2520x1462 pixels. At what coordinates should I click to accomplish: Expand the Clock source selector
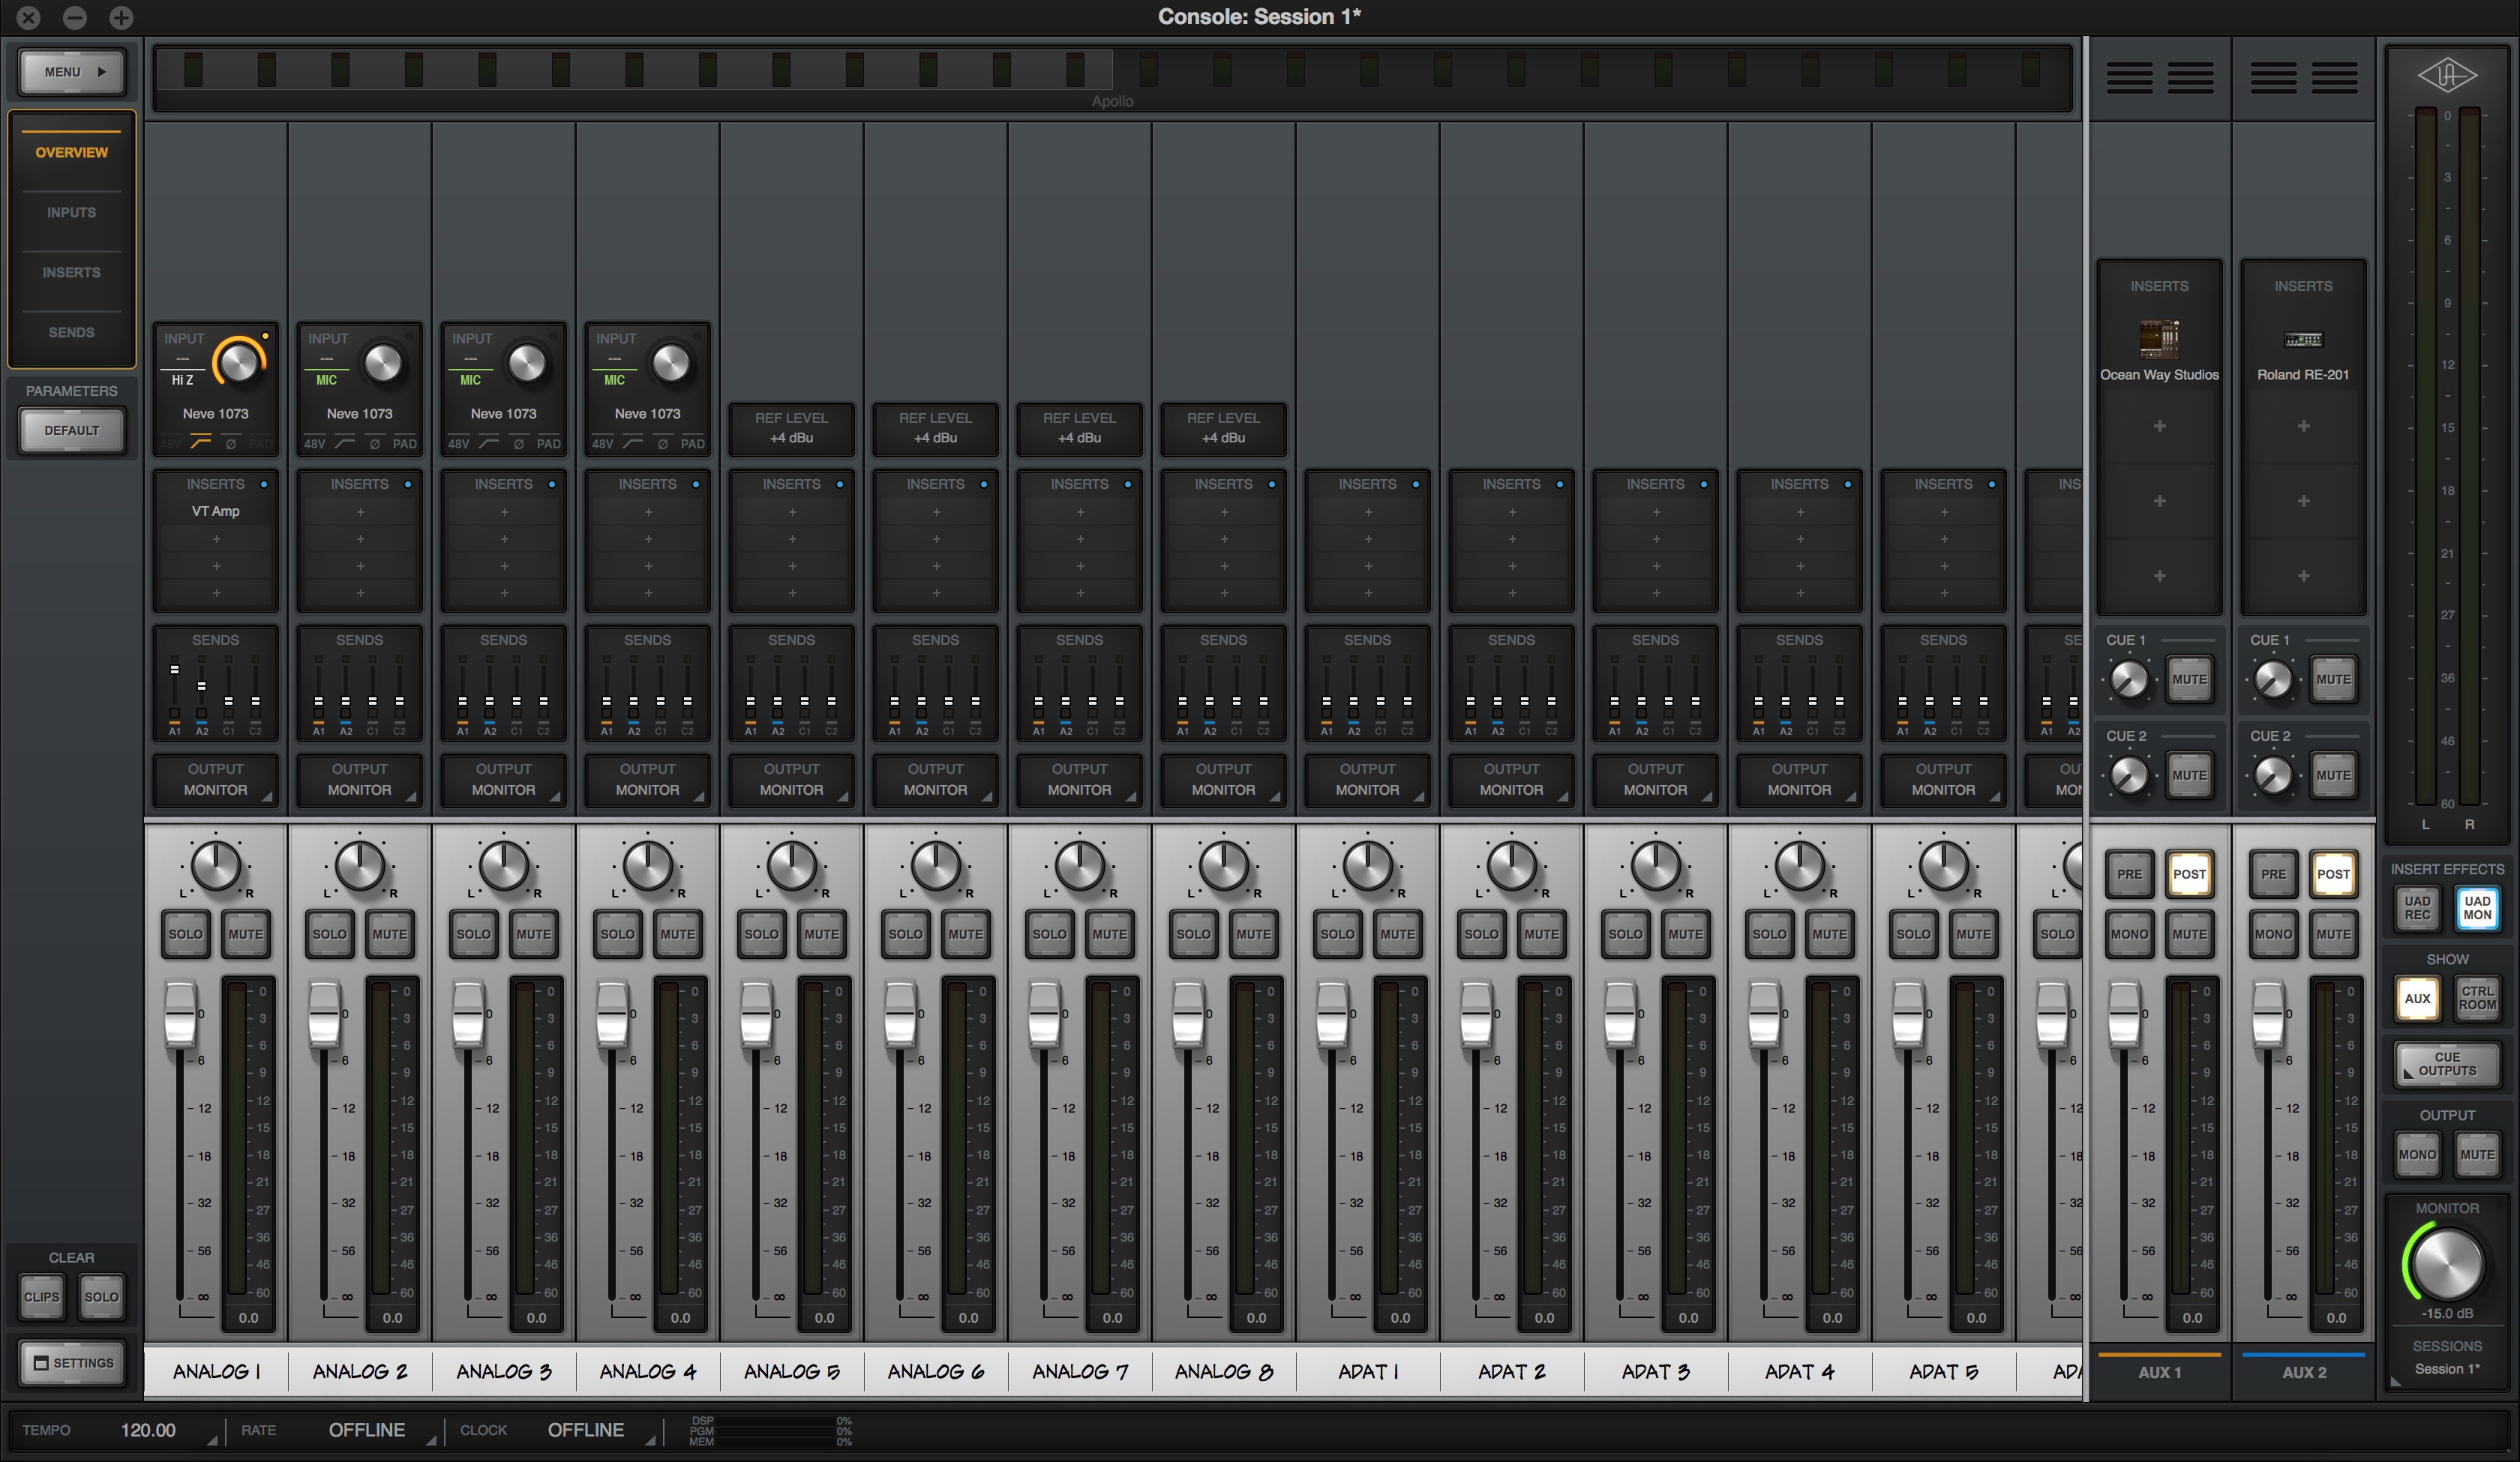click(586, 1430)
